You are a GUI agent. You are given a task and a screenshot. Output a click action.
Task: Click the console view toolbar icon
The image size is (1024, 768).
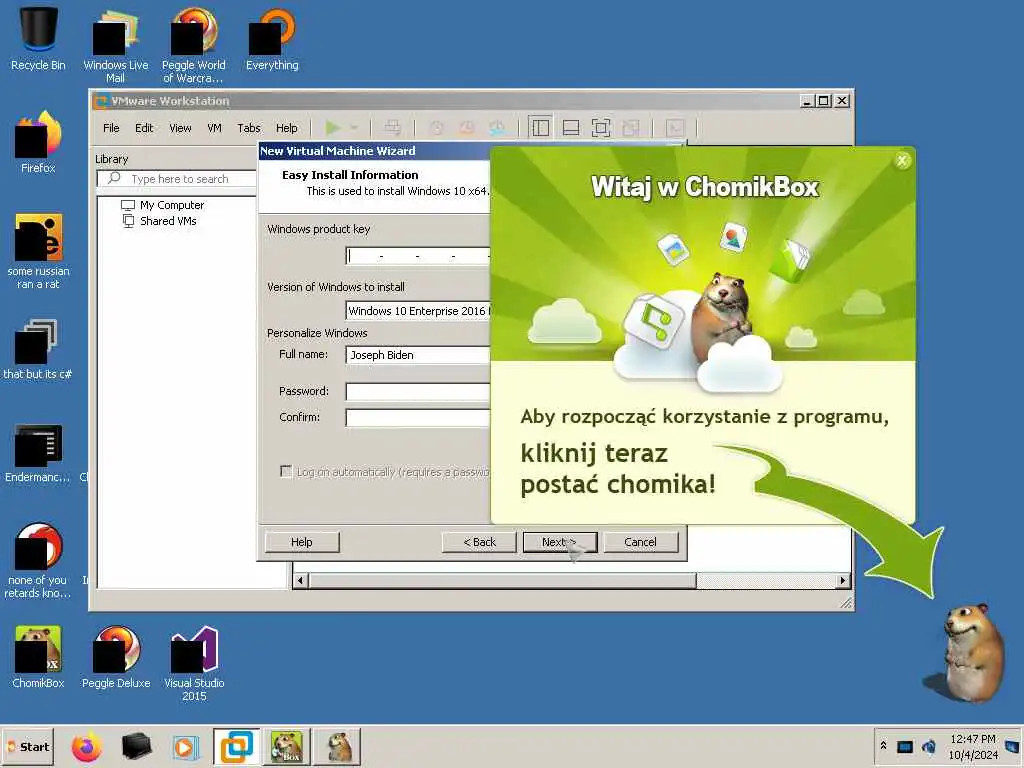(675, 127)
